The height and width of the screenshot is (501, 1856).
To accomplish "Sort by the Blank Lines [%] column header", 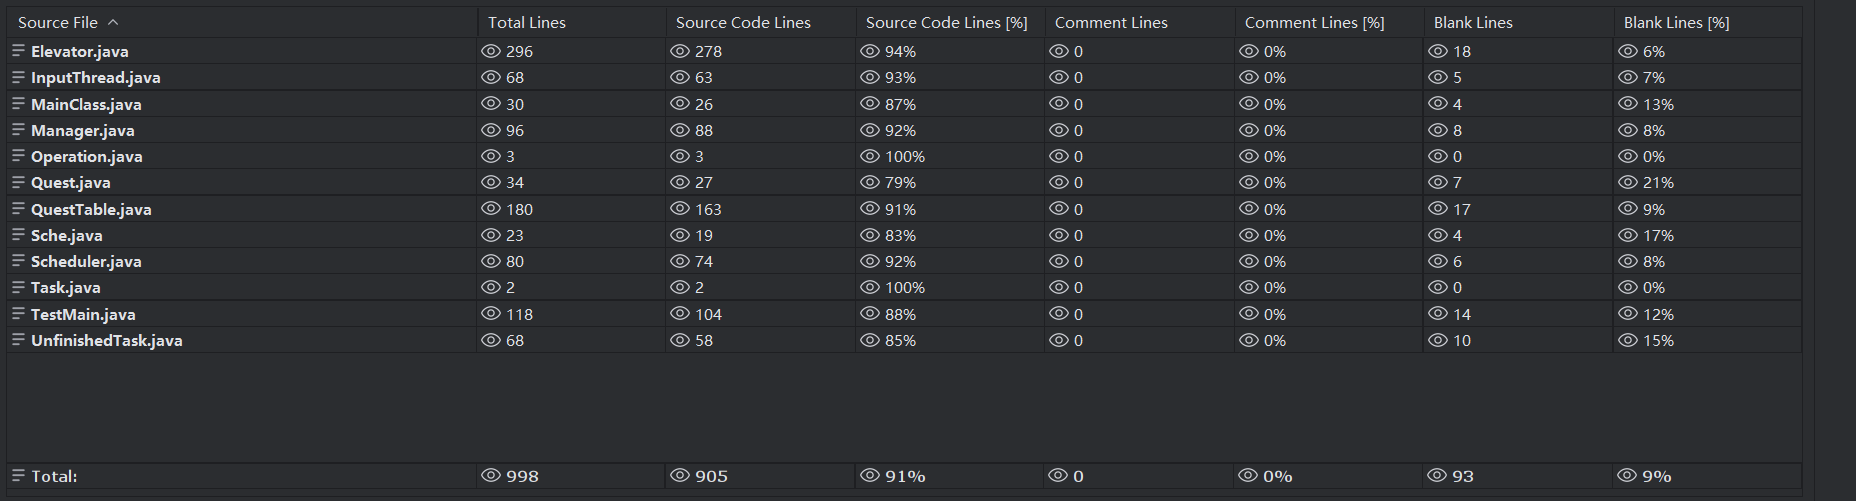I will pos(1676,22).
